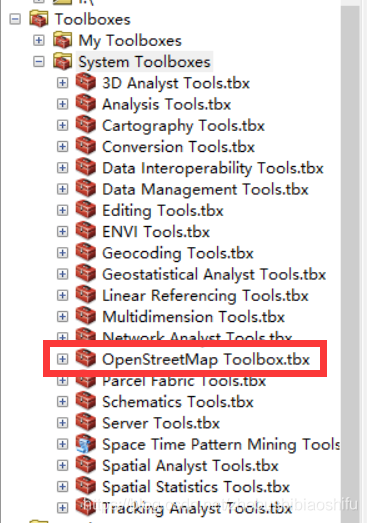Click the OpenStreetMap Toolbox icon
The image size is (367, 523).
[x=86, y=359]
